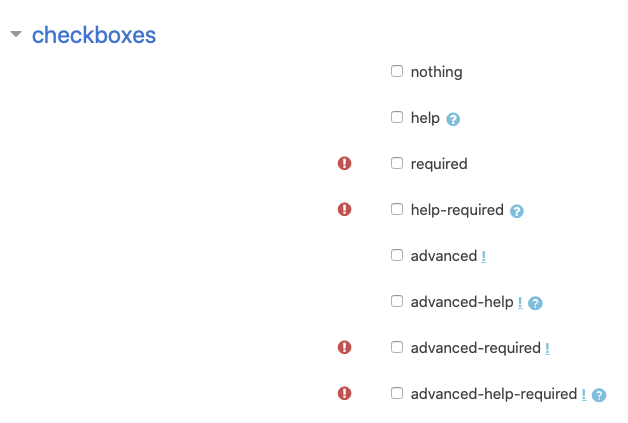Click help icon for advanced-help-required item
628x423 pixels.
[599, 395]
